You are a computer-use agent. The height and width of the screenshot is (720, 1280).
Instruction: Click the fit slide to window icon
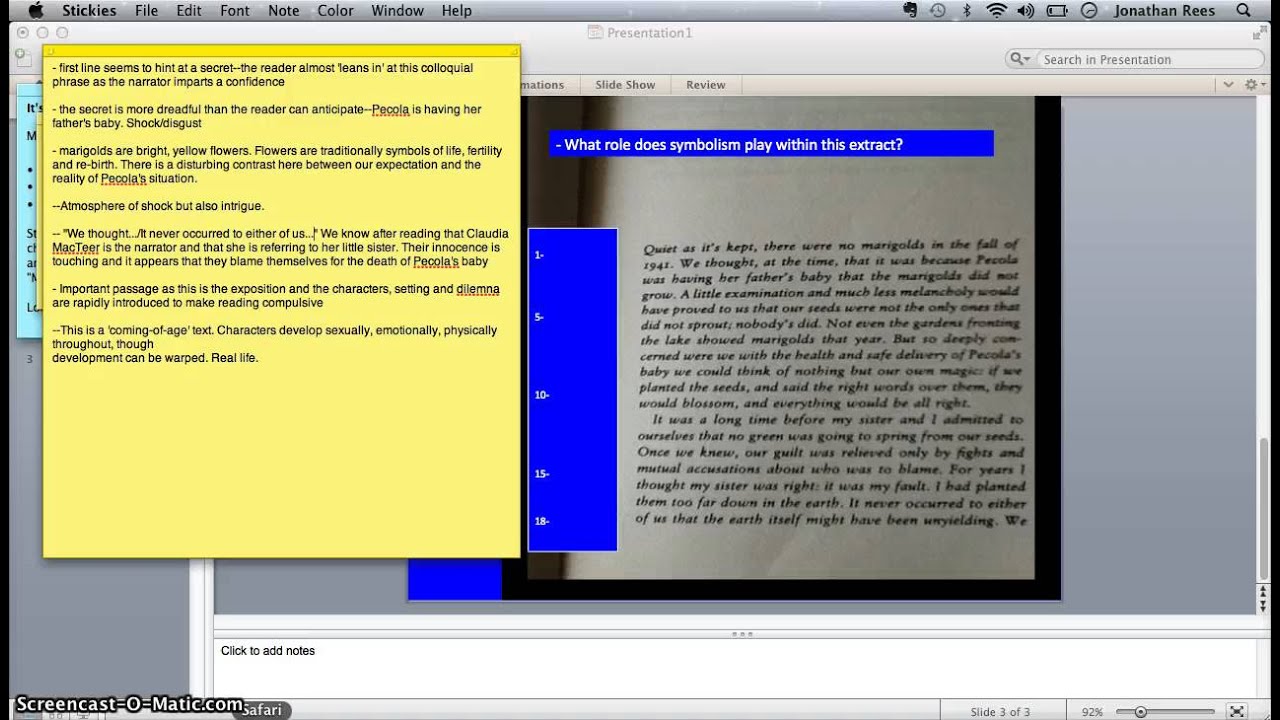[1238, 712]
